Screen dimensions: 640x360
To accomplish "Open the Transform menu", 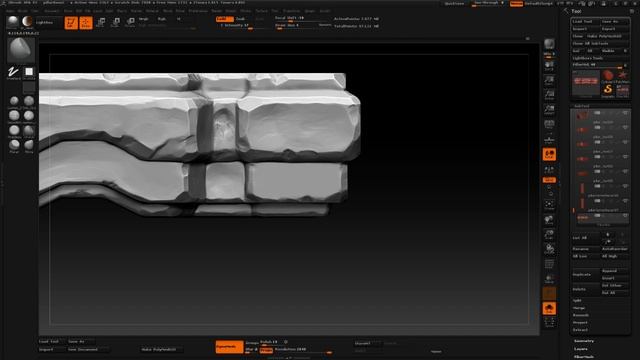I will point(291,11).
